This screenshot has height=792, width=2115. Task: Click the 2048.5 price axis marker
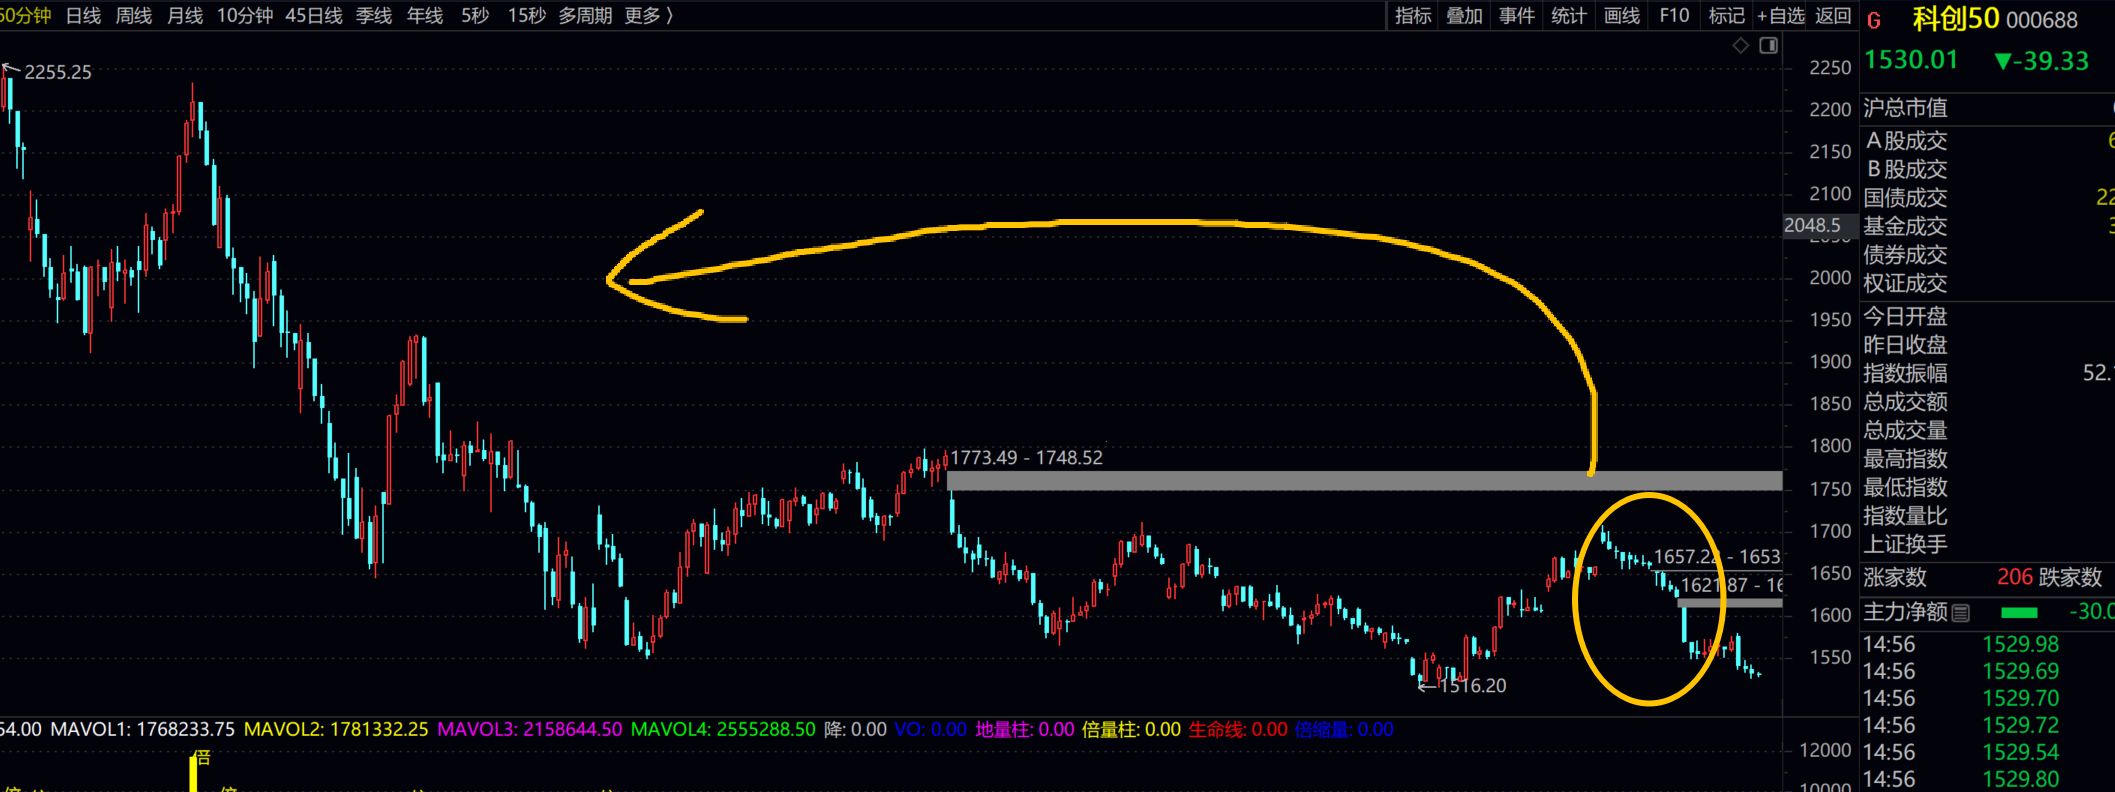click(1812, 226)
